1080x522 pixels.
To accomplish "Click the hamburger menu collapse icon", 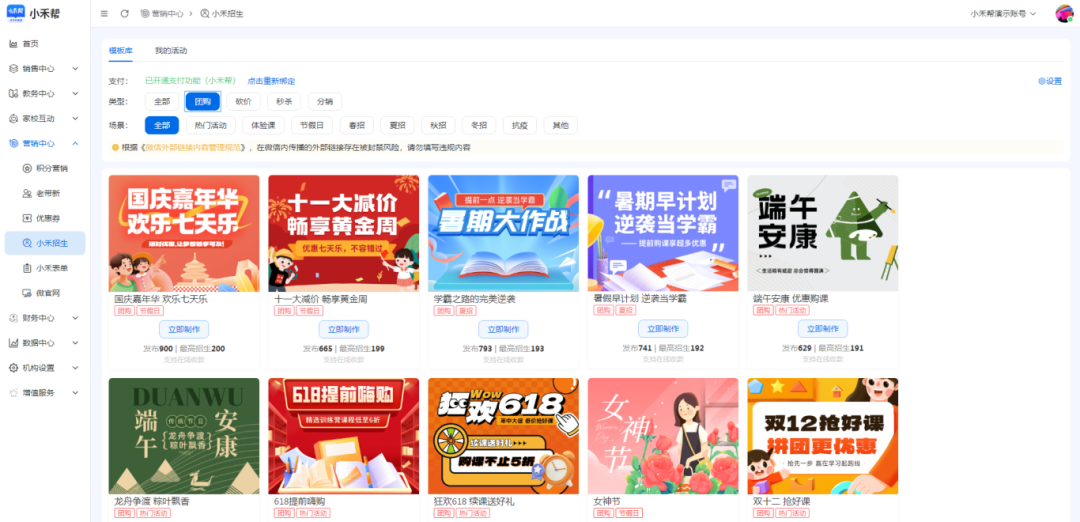I will 104,14.
